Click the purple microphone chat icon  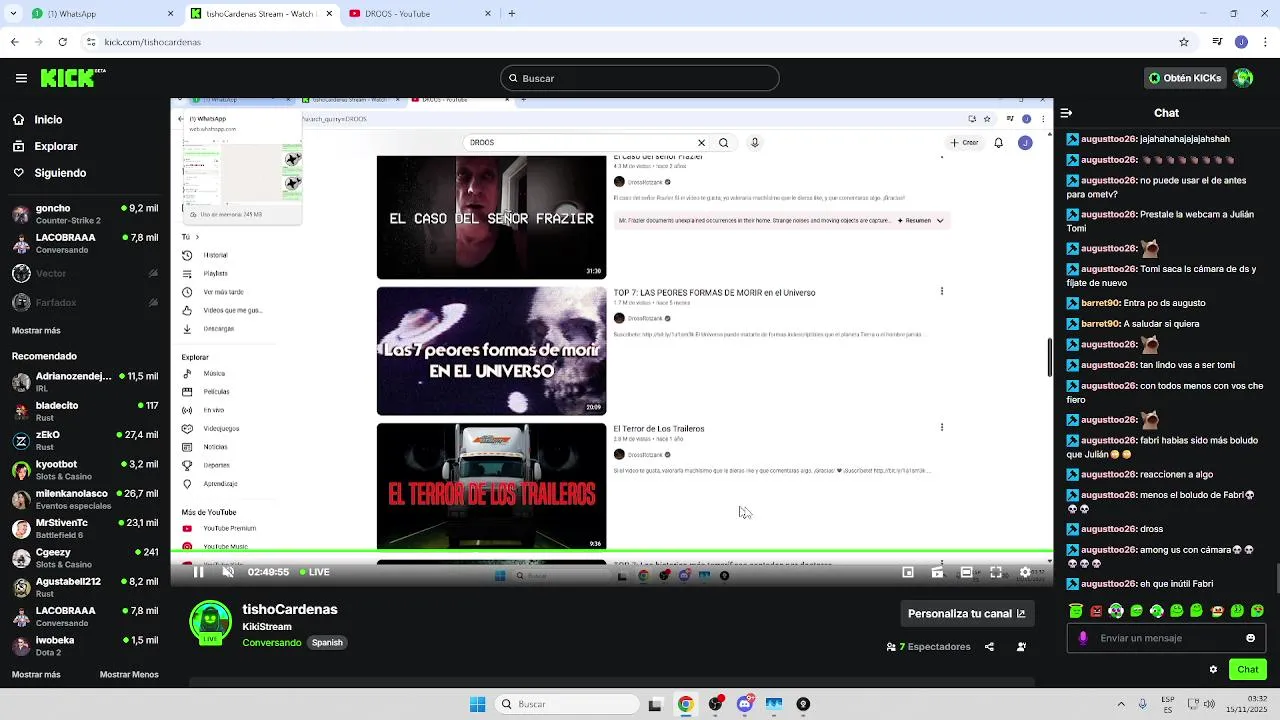1083,638
